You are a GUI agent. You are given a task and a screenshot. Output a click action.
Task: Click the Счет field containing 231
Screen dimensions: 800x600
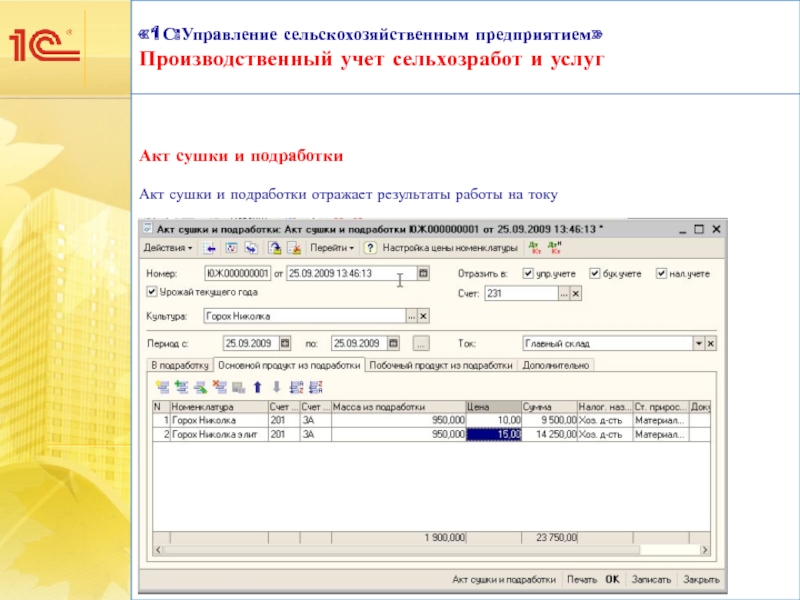point(521,293)
